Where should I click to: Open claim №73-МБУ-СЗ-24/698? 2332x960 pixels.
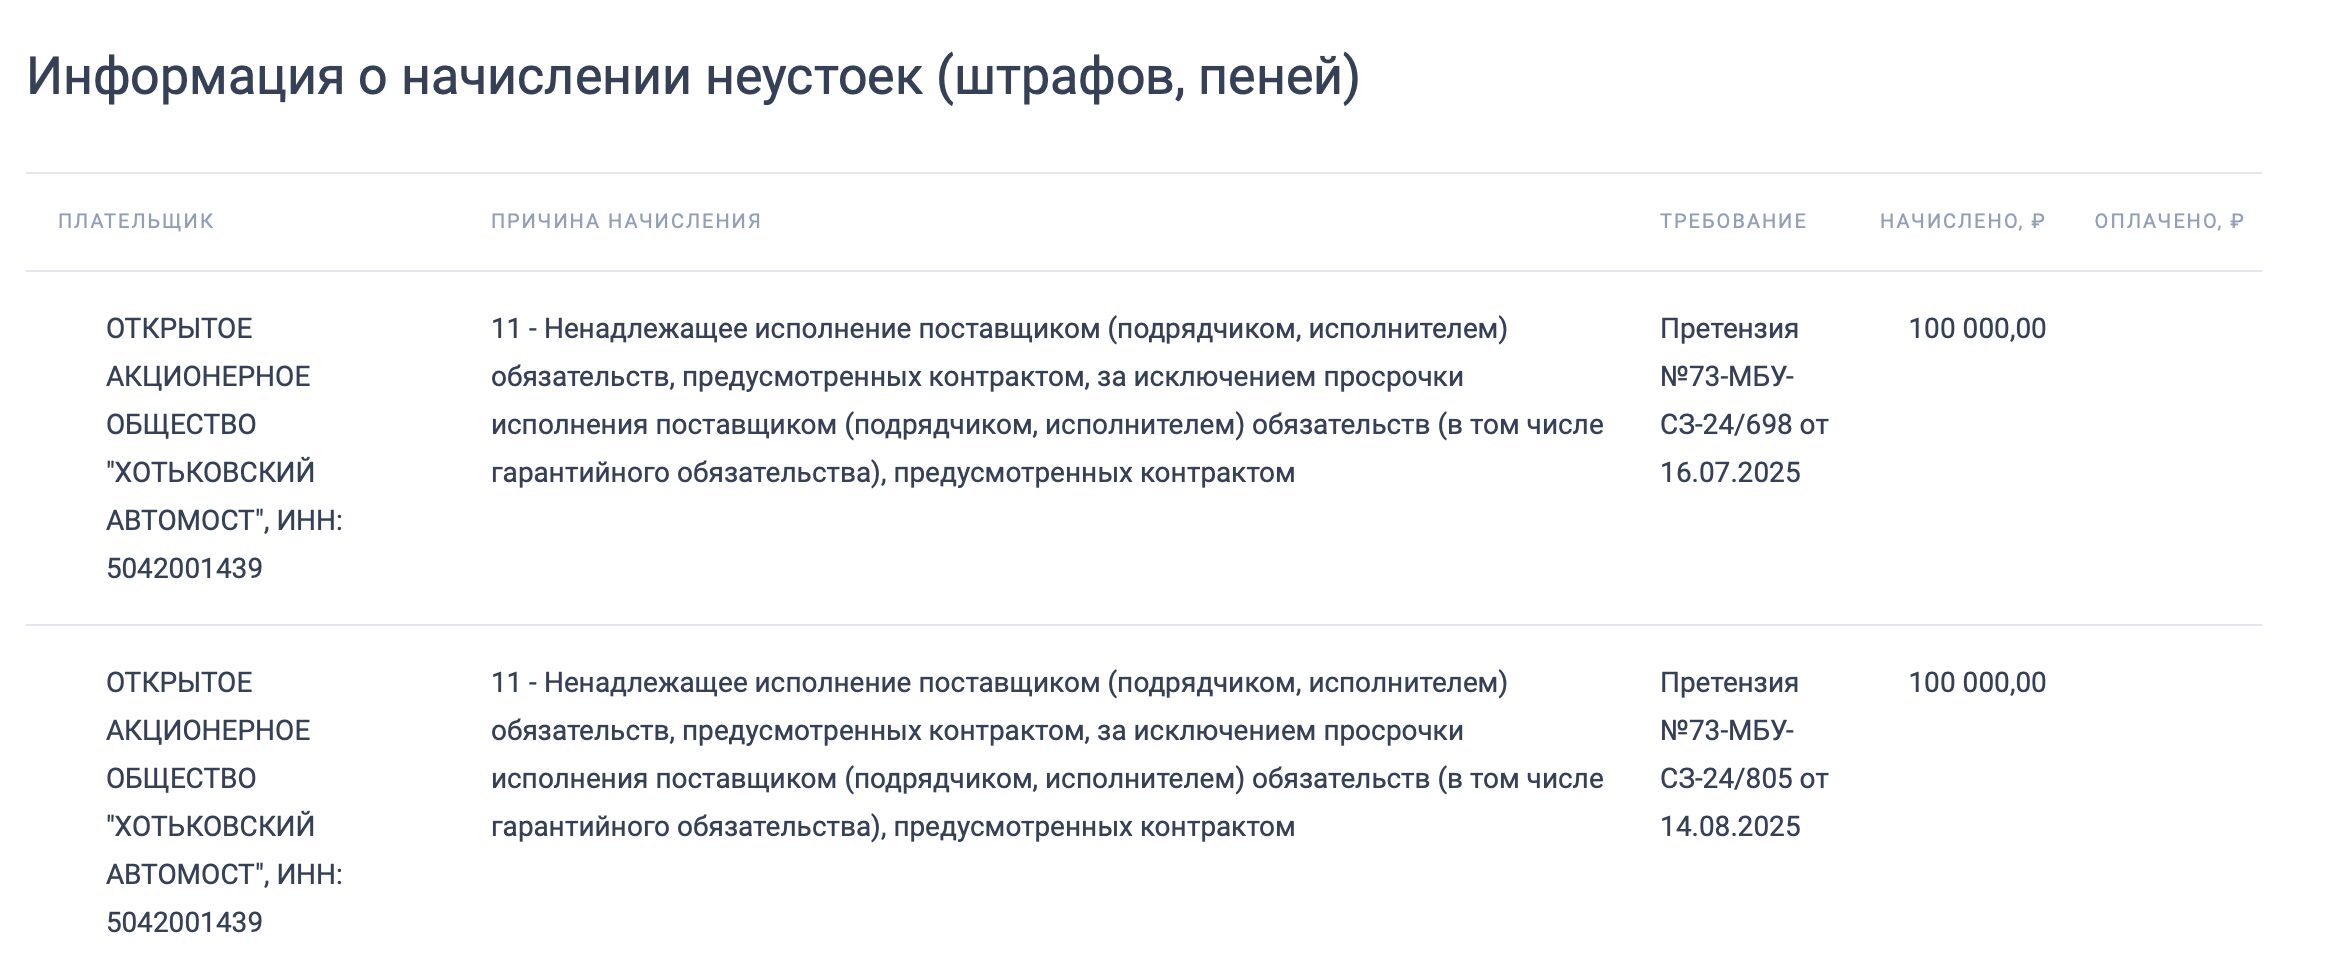(1743, 400)
